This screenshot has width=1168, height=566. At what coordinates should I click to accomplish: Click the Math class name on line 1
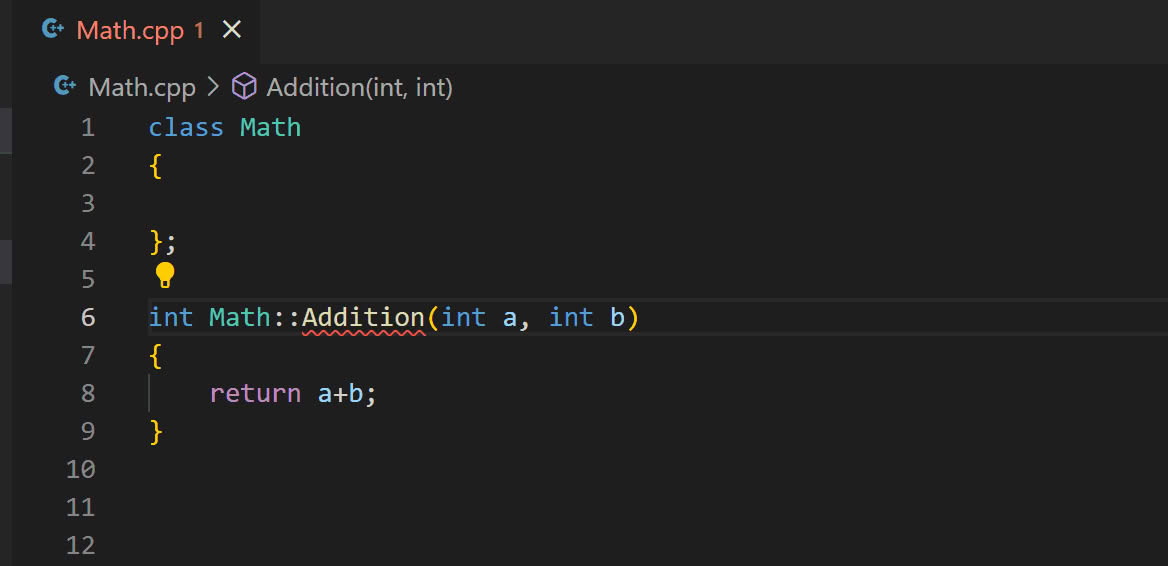point(270,127)
